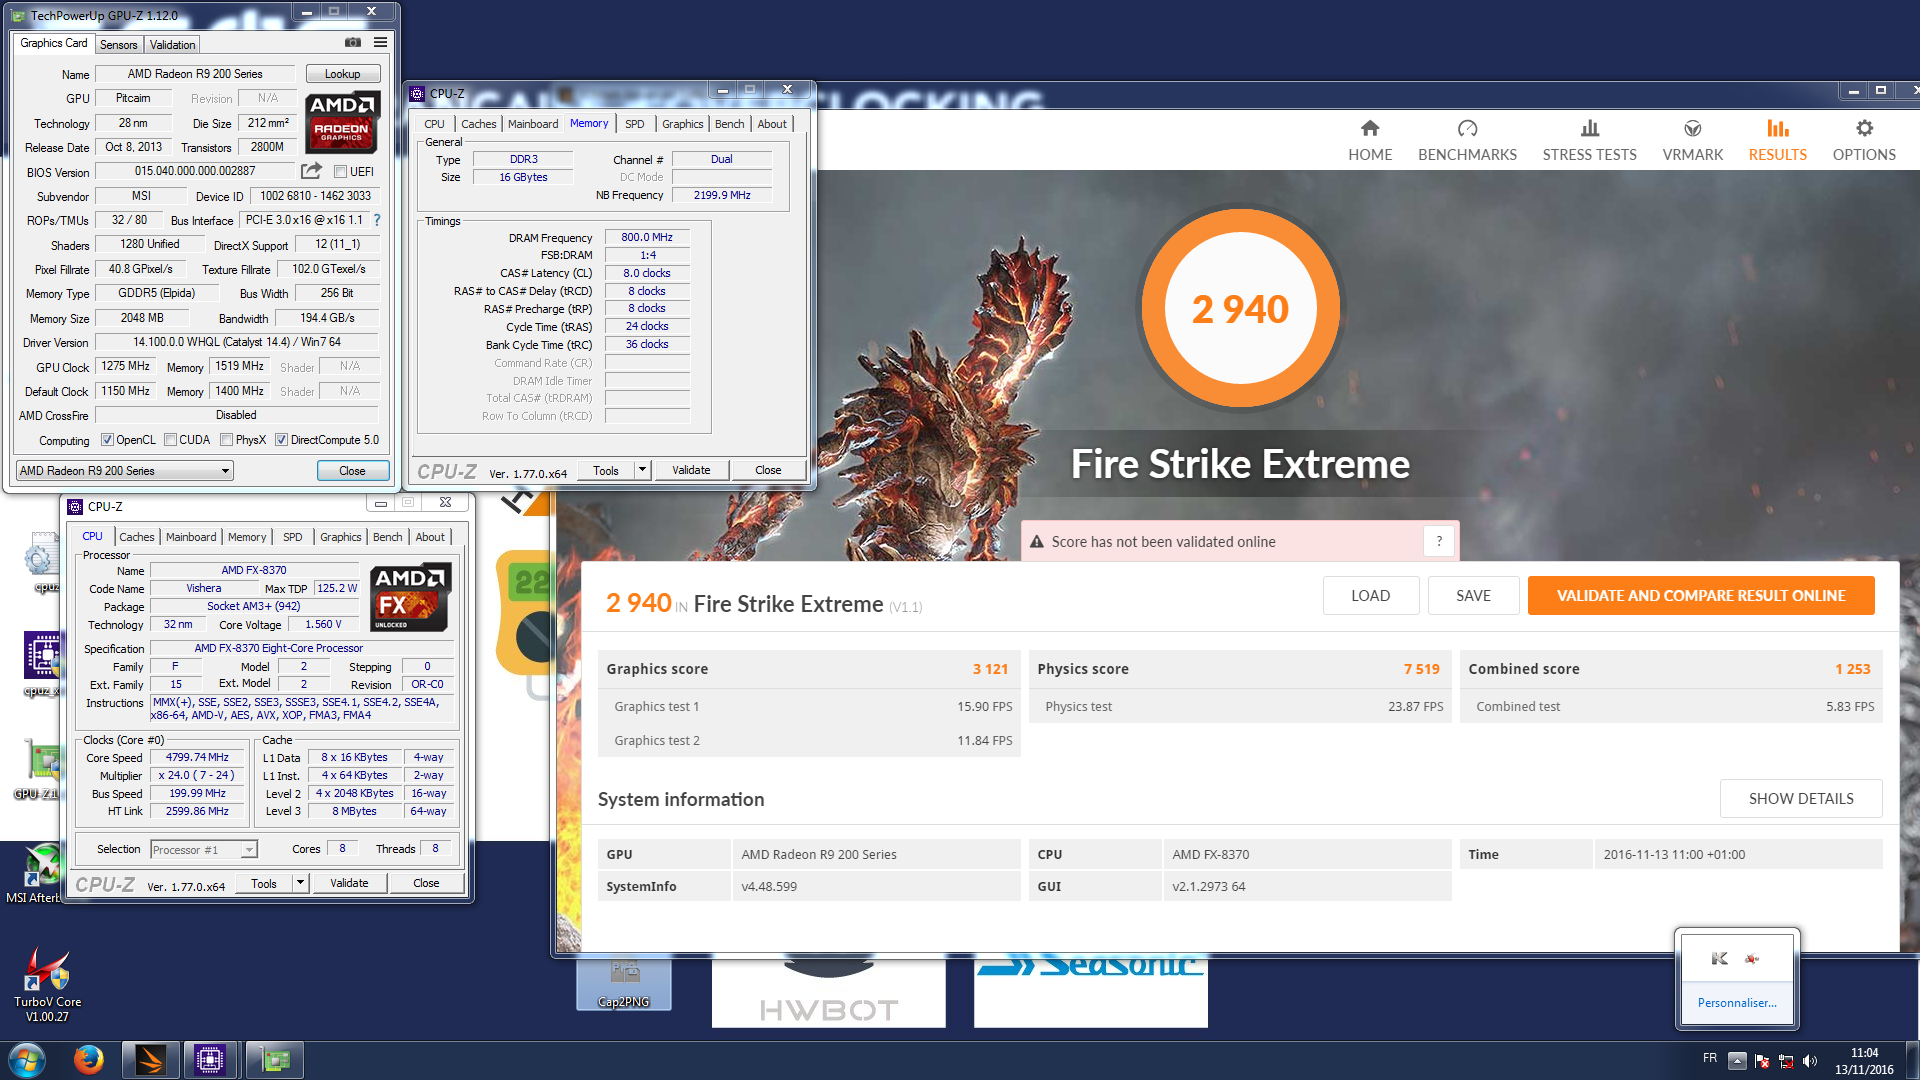Toggle the CUDA checkbox

click(171, 440)
